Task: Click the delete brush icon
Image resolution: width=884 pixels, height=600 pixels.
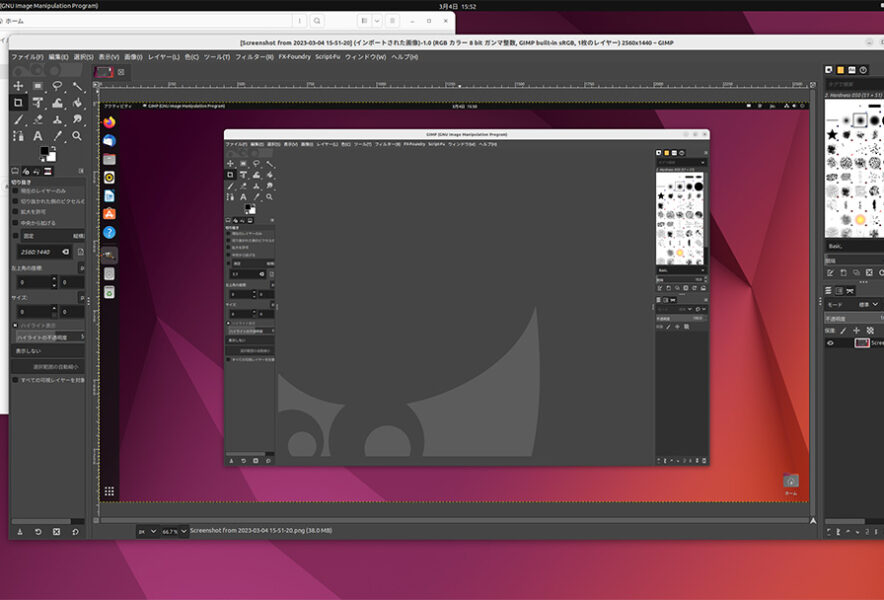Action: [869, 273]
